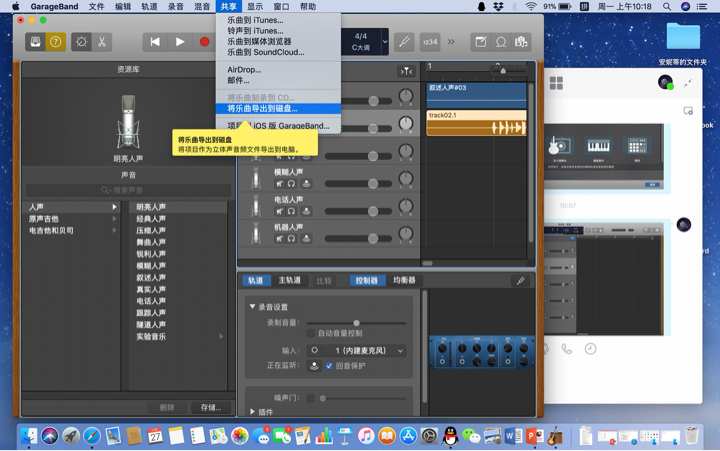Viewport: 720px width, 451px height.
Task: Click the 录制音量 slider handle
Action: pos(356,323)
